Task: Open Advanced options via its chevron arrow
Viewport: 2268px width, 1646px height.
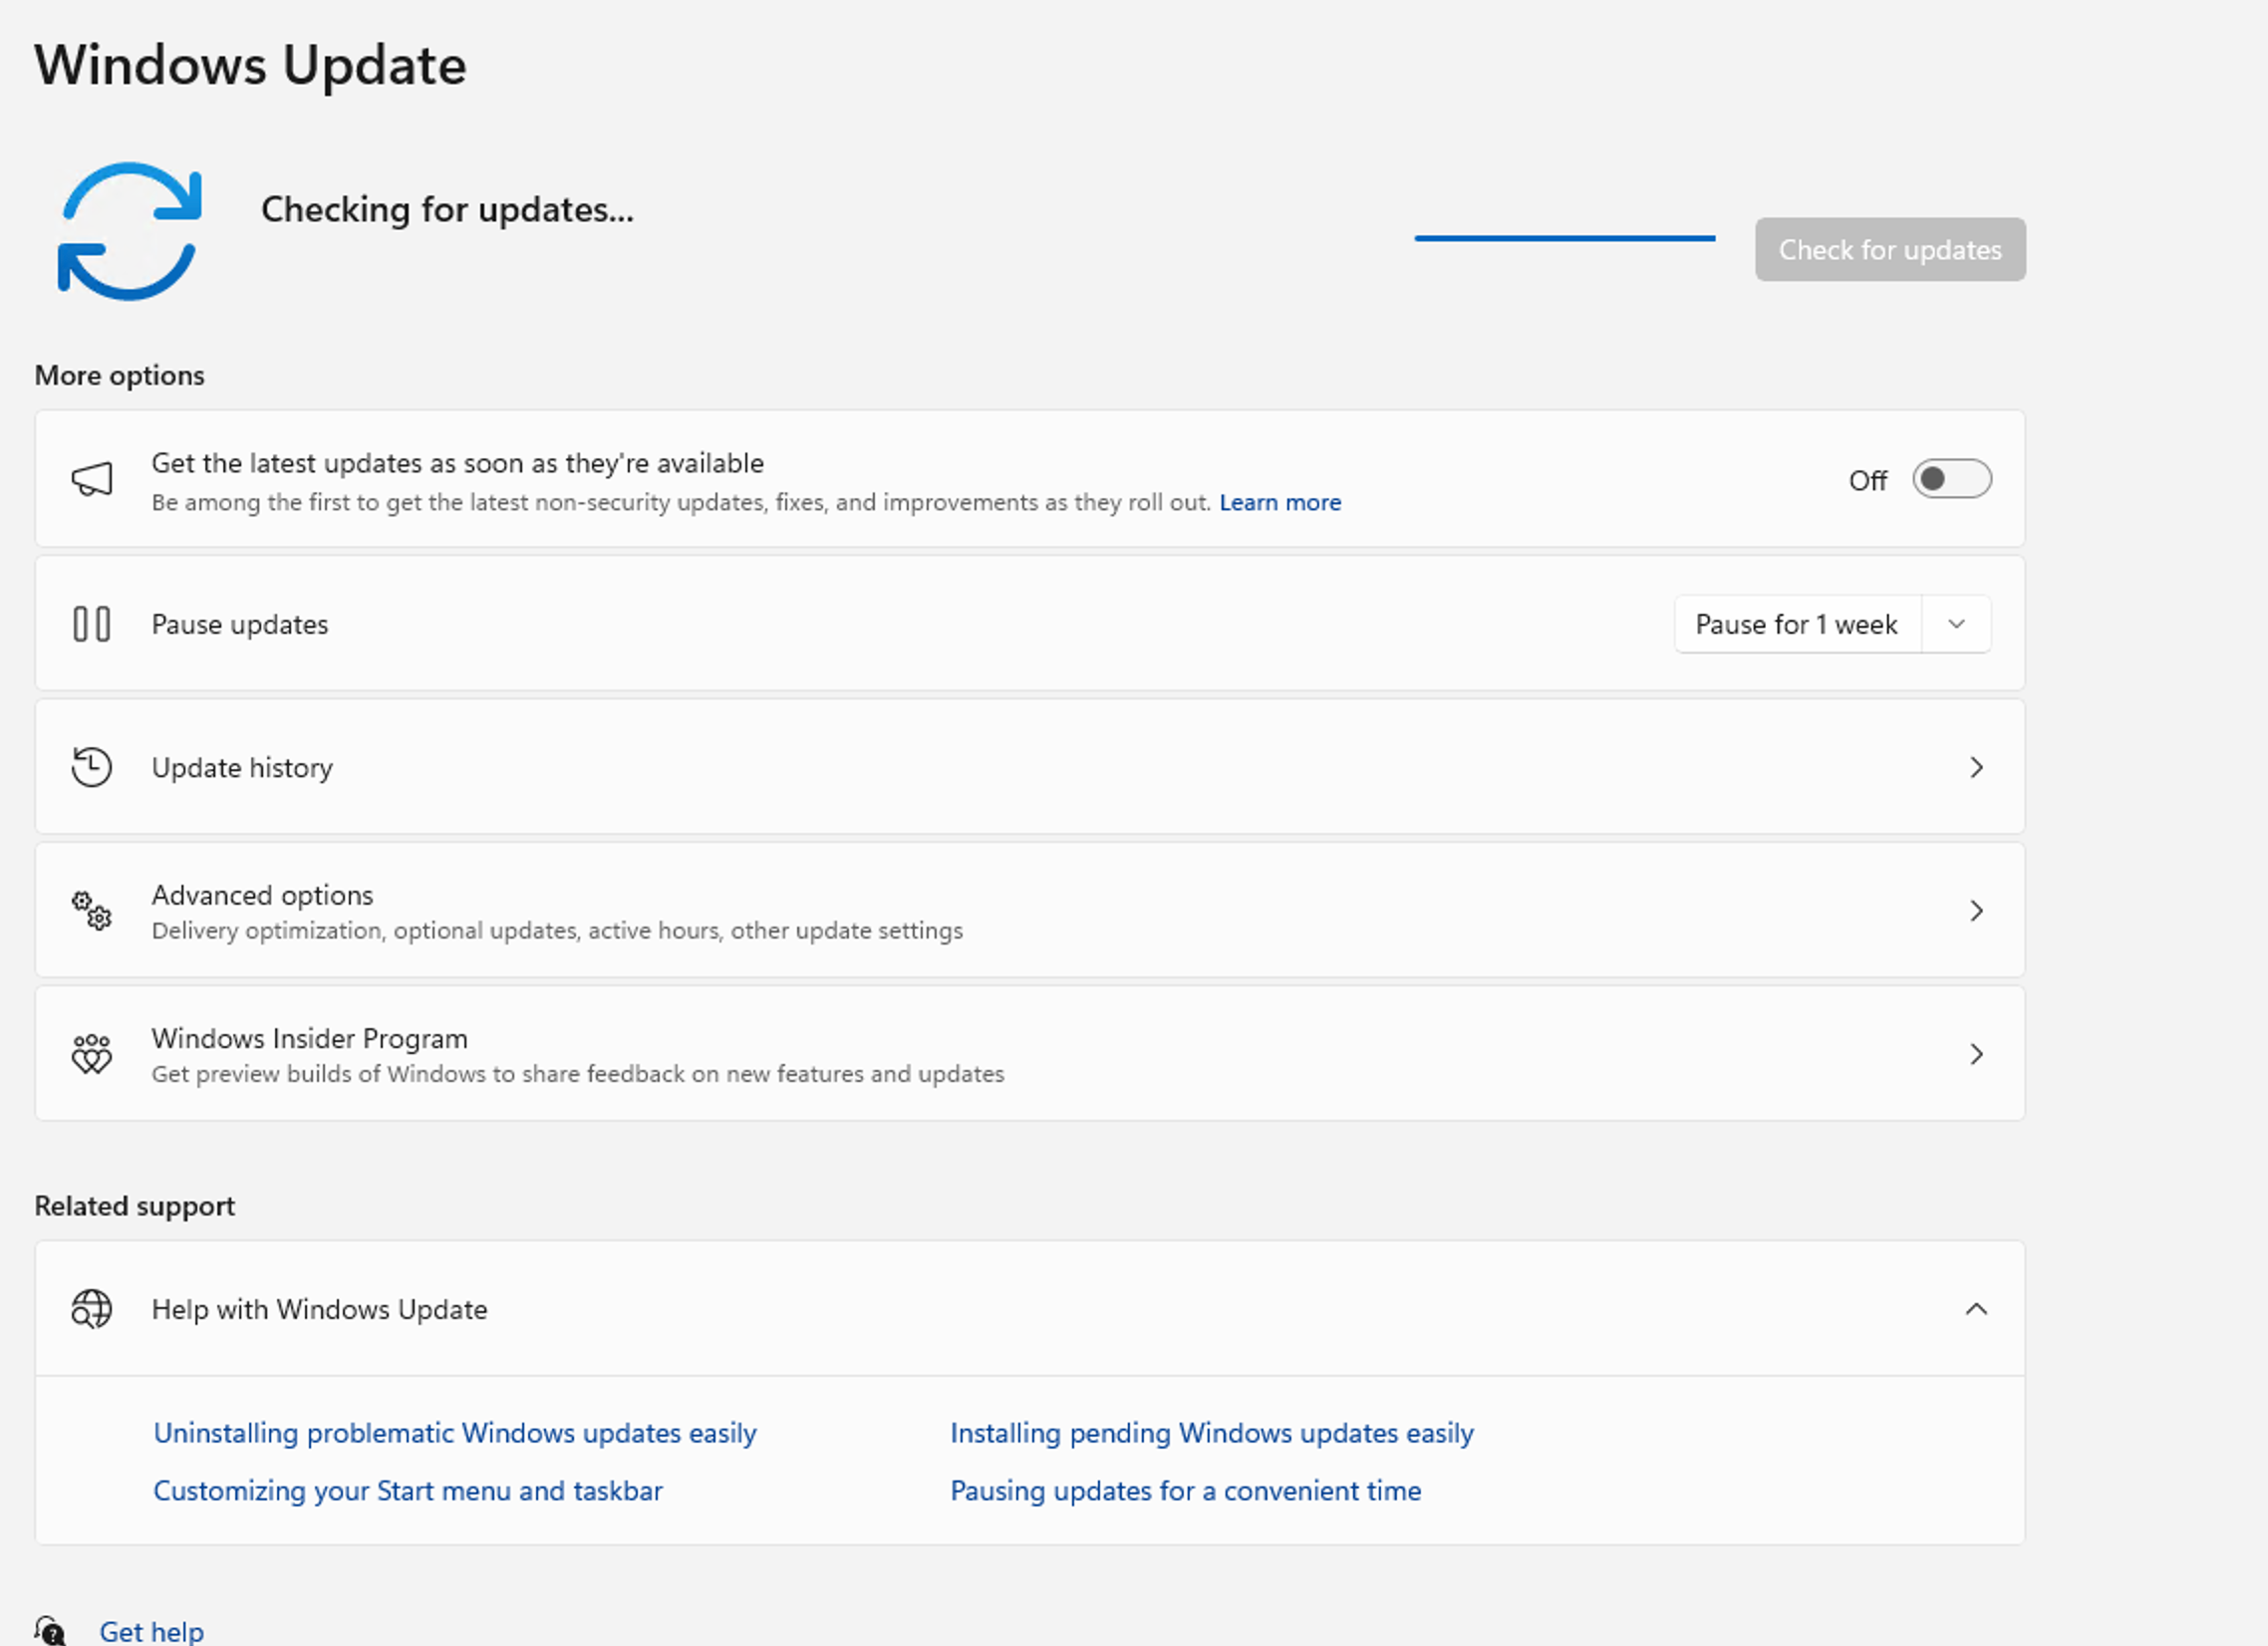Action: (1976, 911)
